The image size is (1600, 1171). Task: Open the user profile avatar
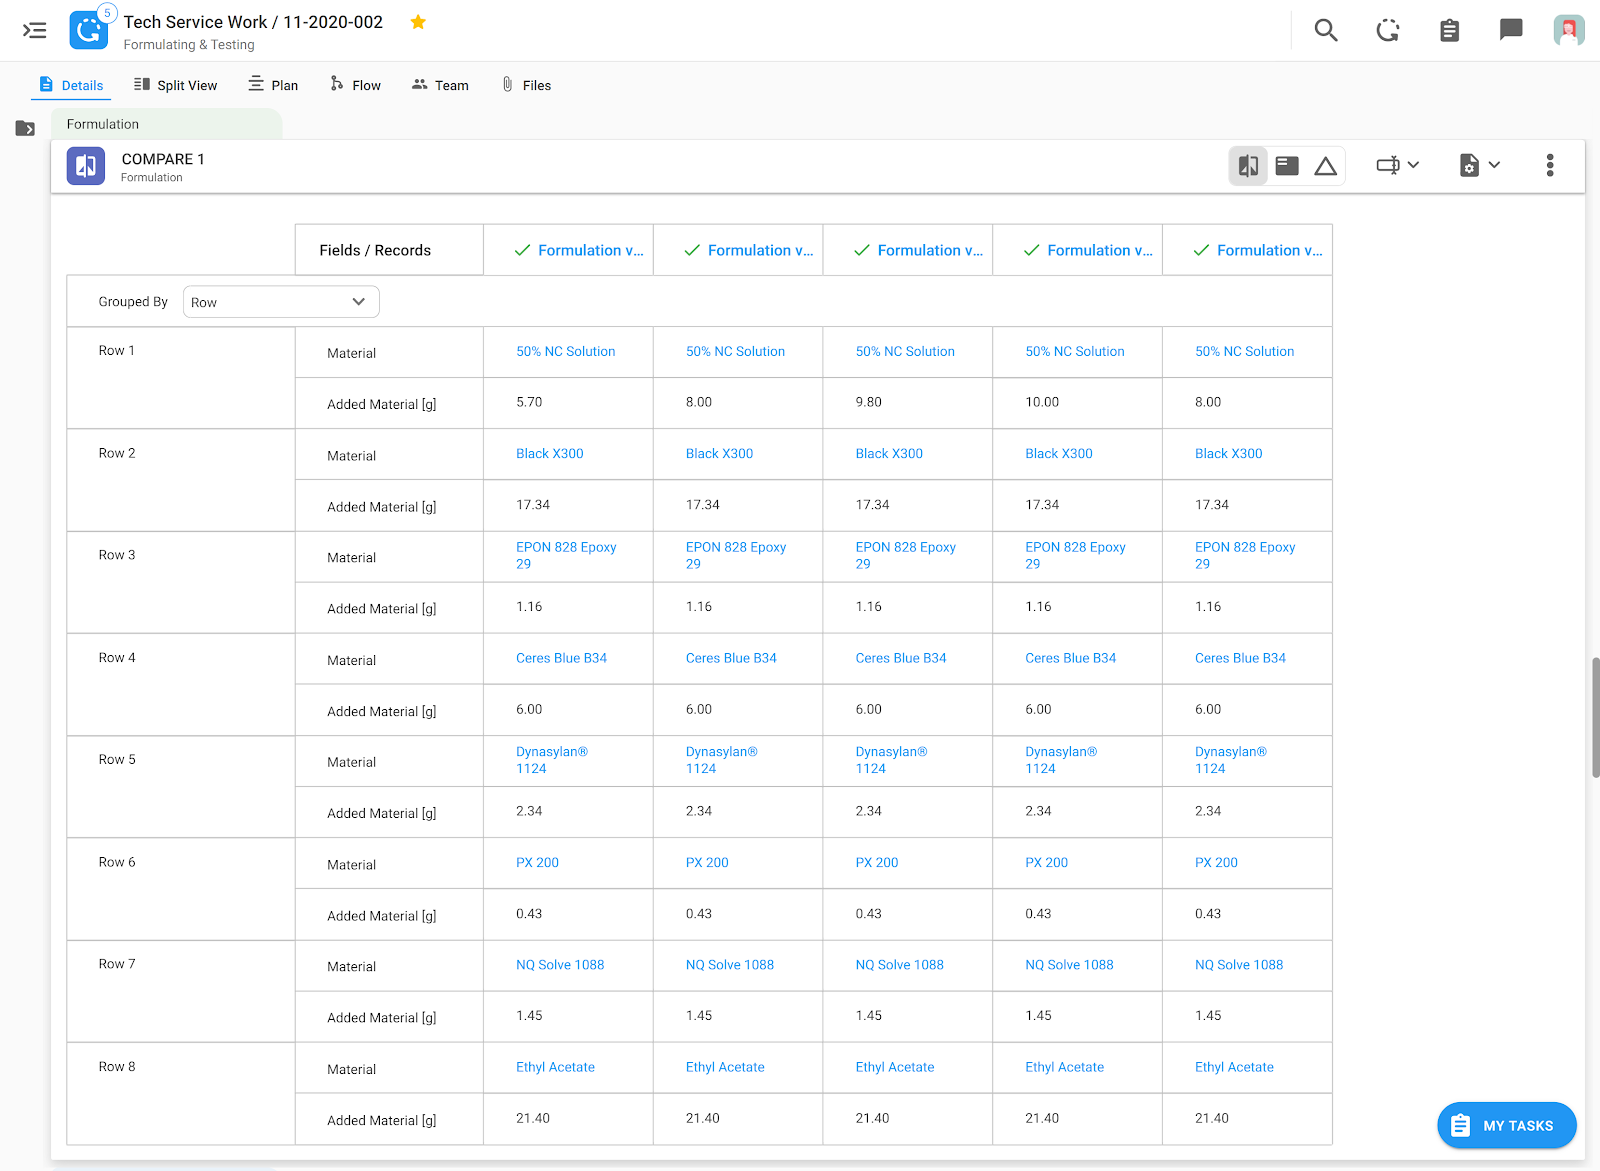pos(1569,30)
